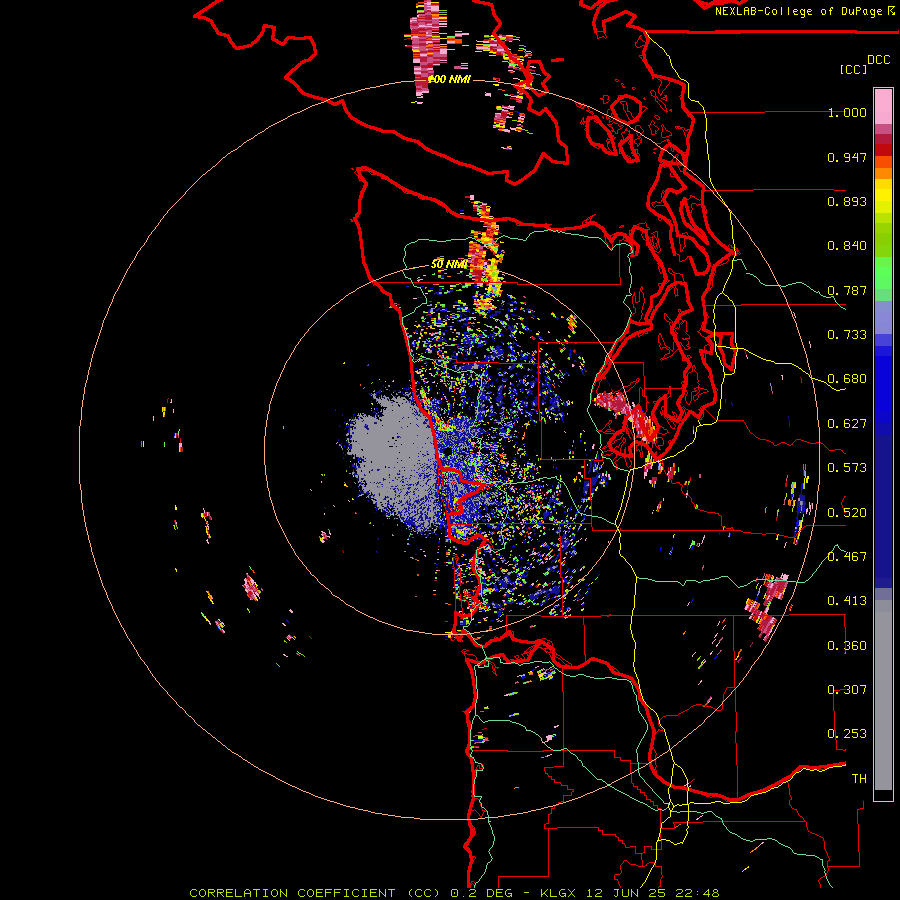Click the 0.253 value on color scale
The width and height of the screenshot is (900, 900).
point(847,734)
